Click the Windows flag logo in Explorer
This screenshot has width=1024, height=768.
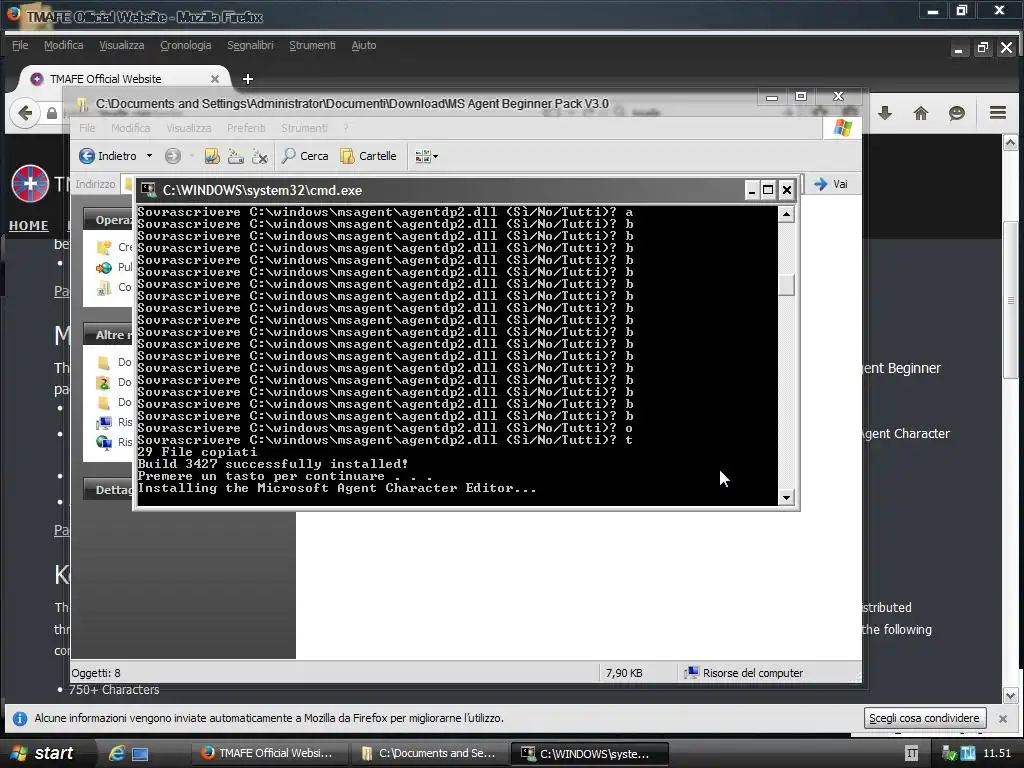pyautogui.click(x=842, y=127)
